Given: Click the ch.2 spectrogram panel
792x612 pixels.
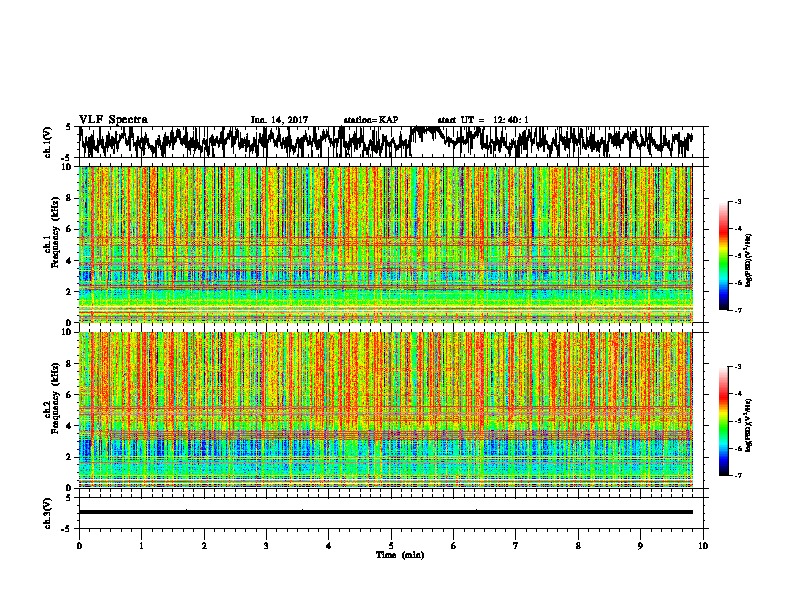Looking at the screenshot, I should pyautogui.click(x=386, y=410).
